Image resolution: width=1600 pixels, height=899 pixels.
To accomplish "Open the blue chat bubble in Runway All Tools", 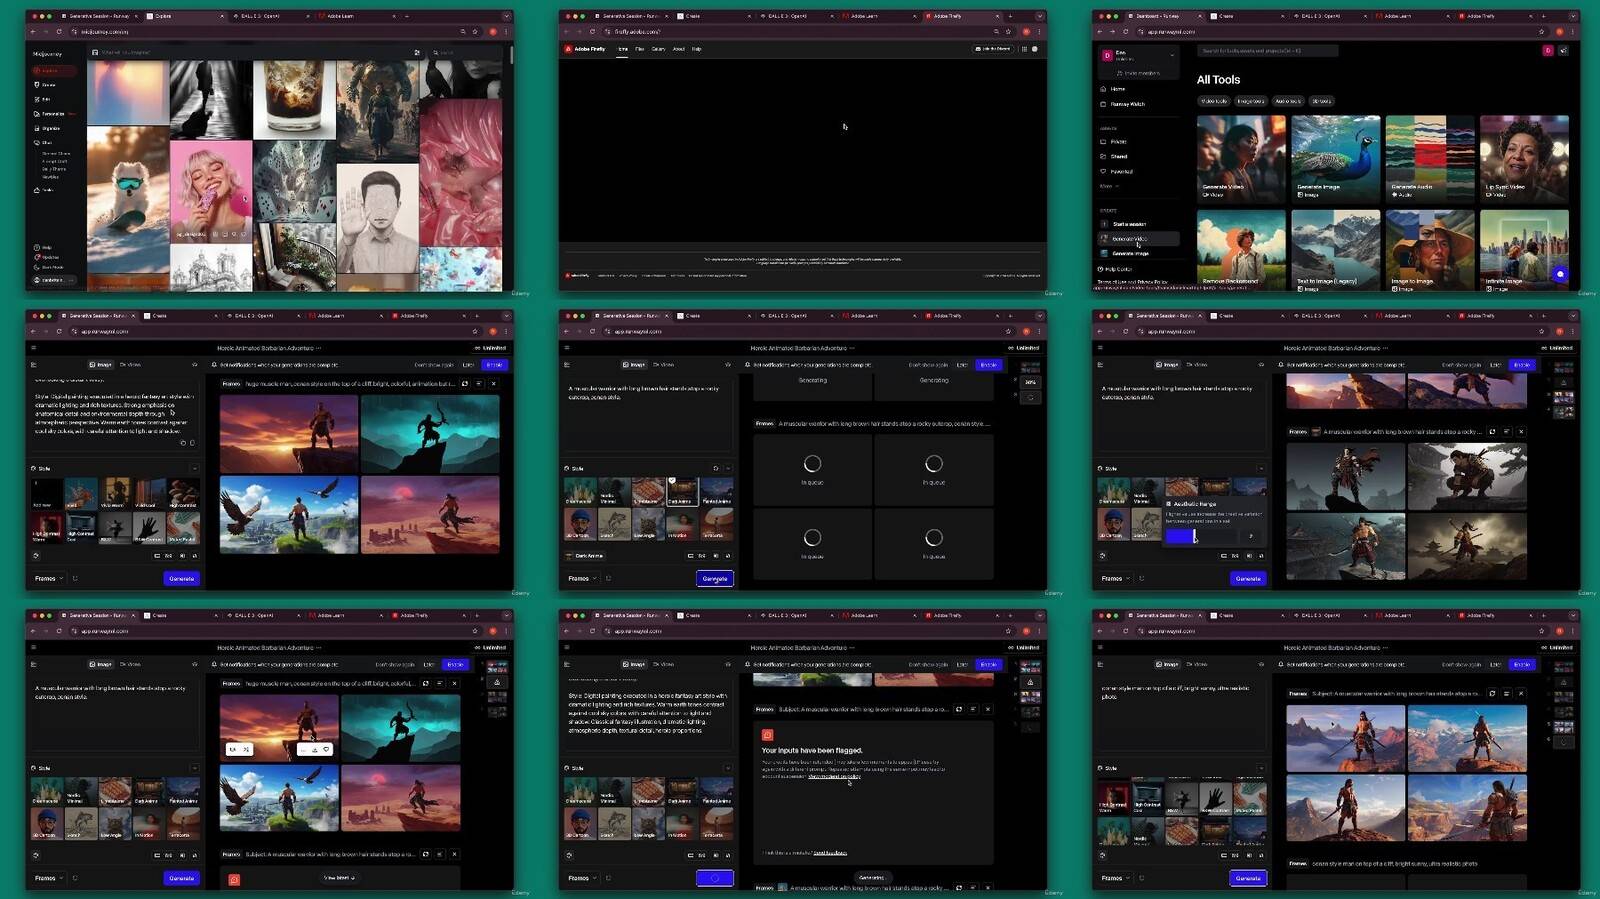I will tap(1560, 273).
